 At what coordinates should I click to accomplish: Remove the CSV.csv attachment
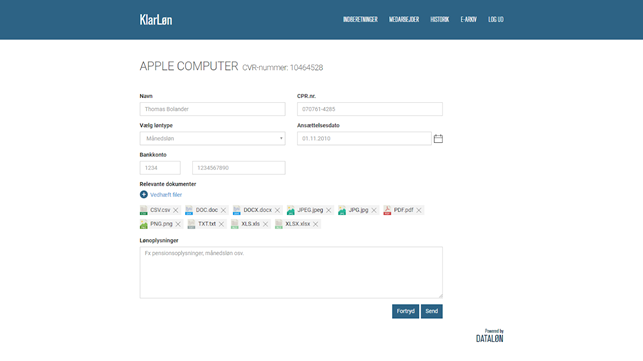(176, 210)
